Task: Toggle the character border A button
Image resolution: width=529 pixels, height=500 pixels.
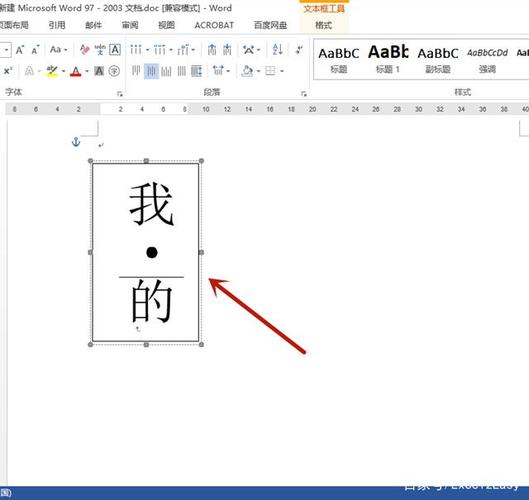Action: tap(115, 50)
